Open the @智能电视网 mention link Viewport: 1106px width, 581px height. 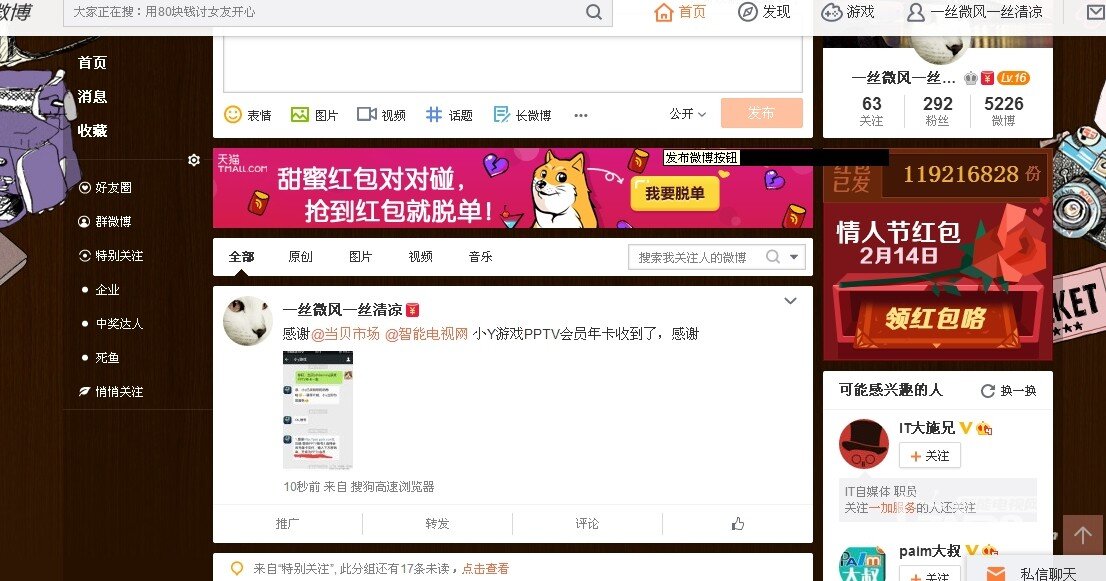(x=427, y=334)
